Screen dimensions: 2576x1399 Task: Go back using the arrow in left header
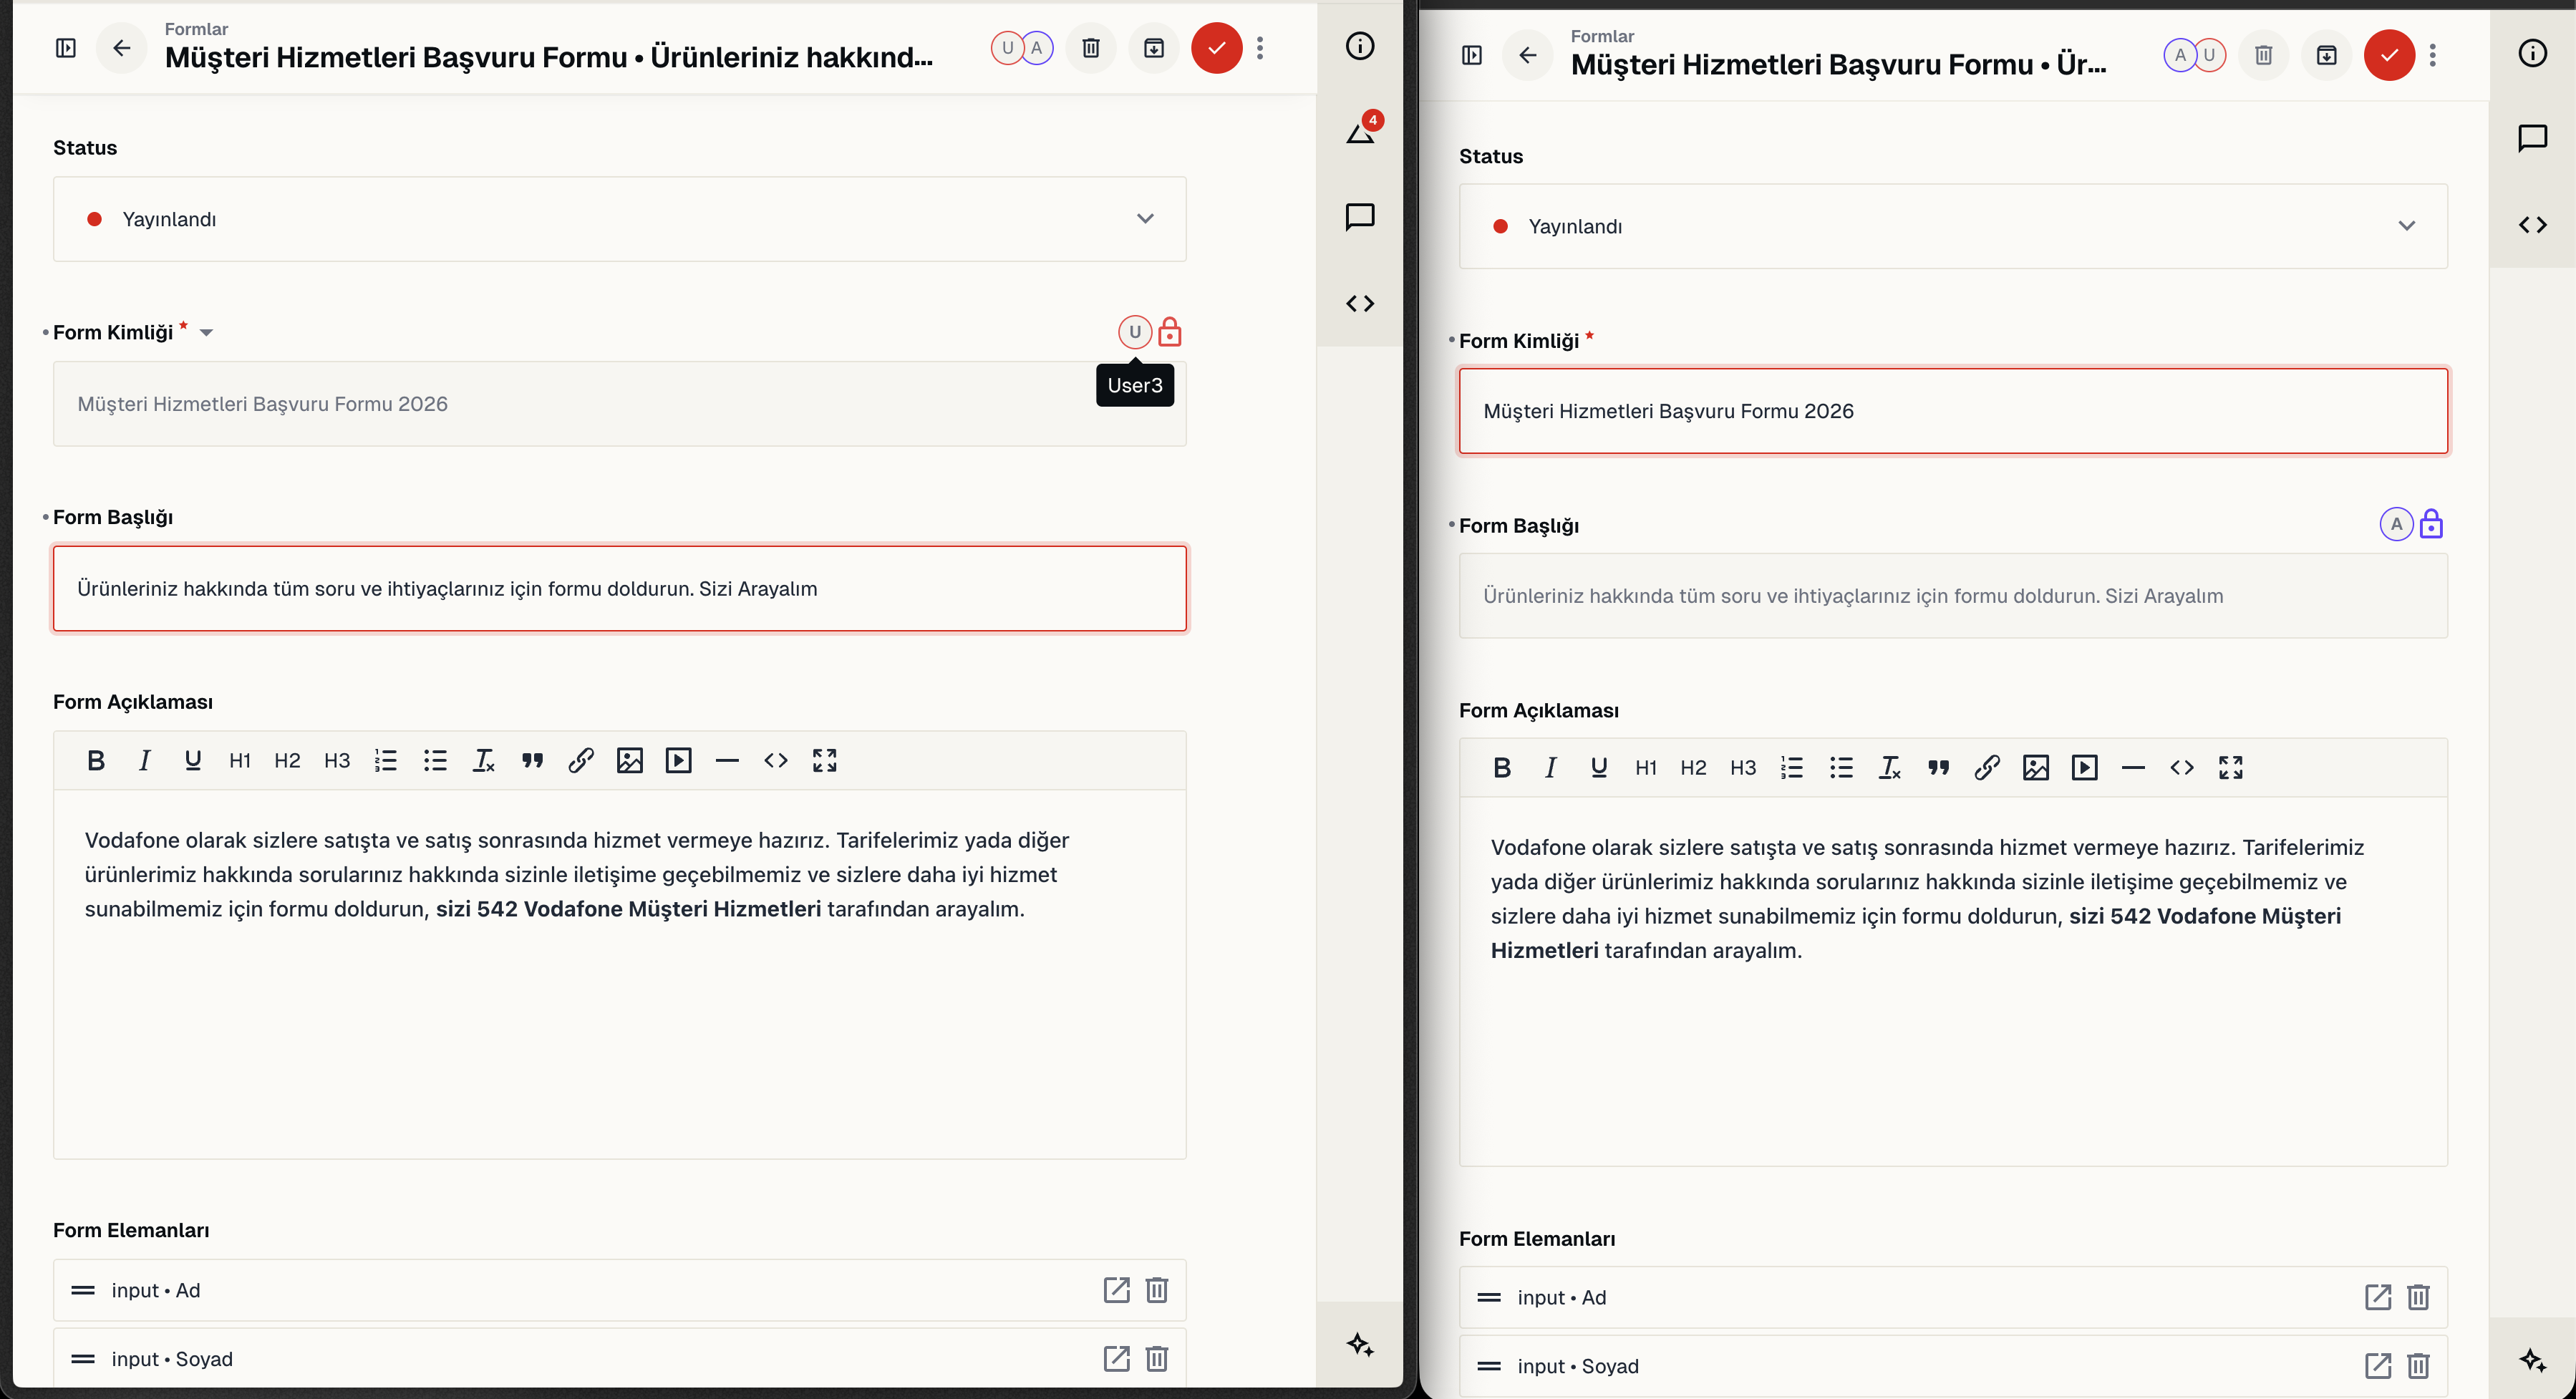tap(121, 48)
